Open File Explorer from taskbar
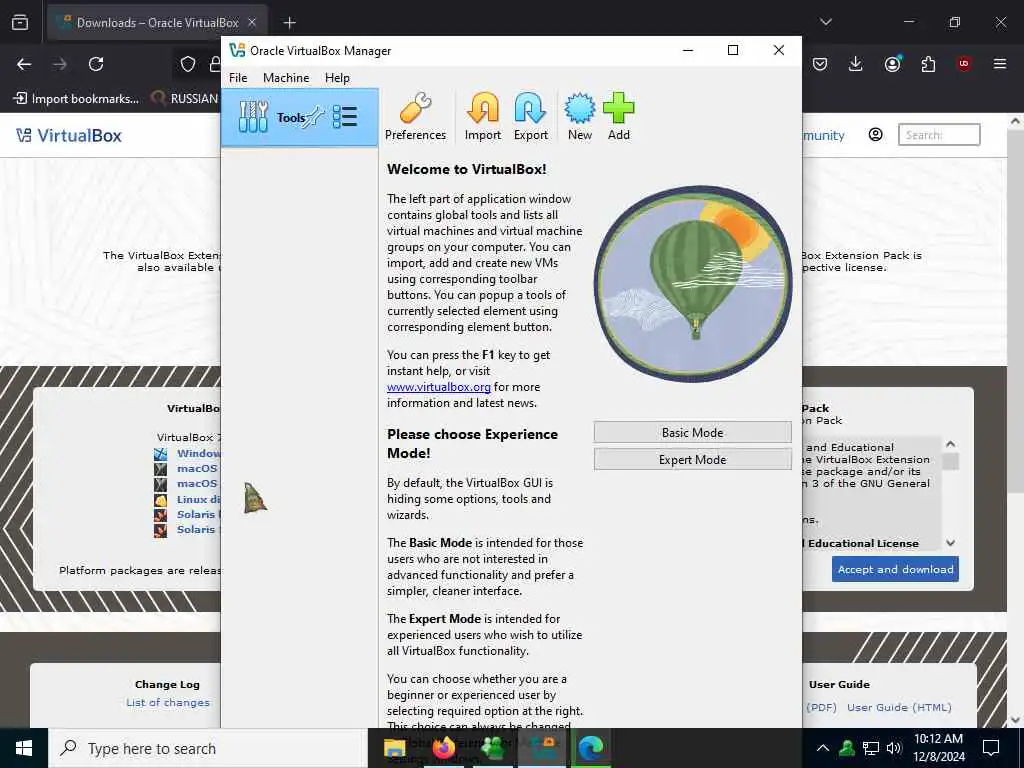Screen dimensions: 1024x768 tap(394, 748)
